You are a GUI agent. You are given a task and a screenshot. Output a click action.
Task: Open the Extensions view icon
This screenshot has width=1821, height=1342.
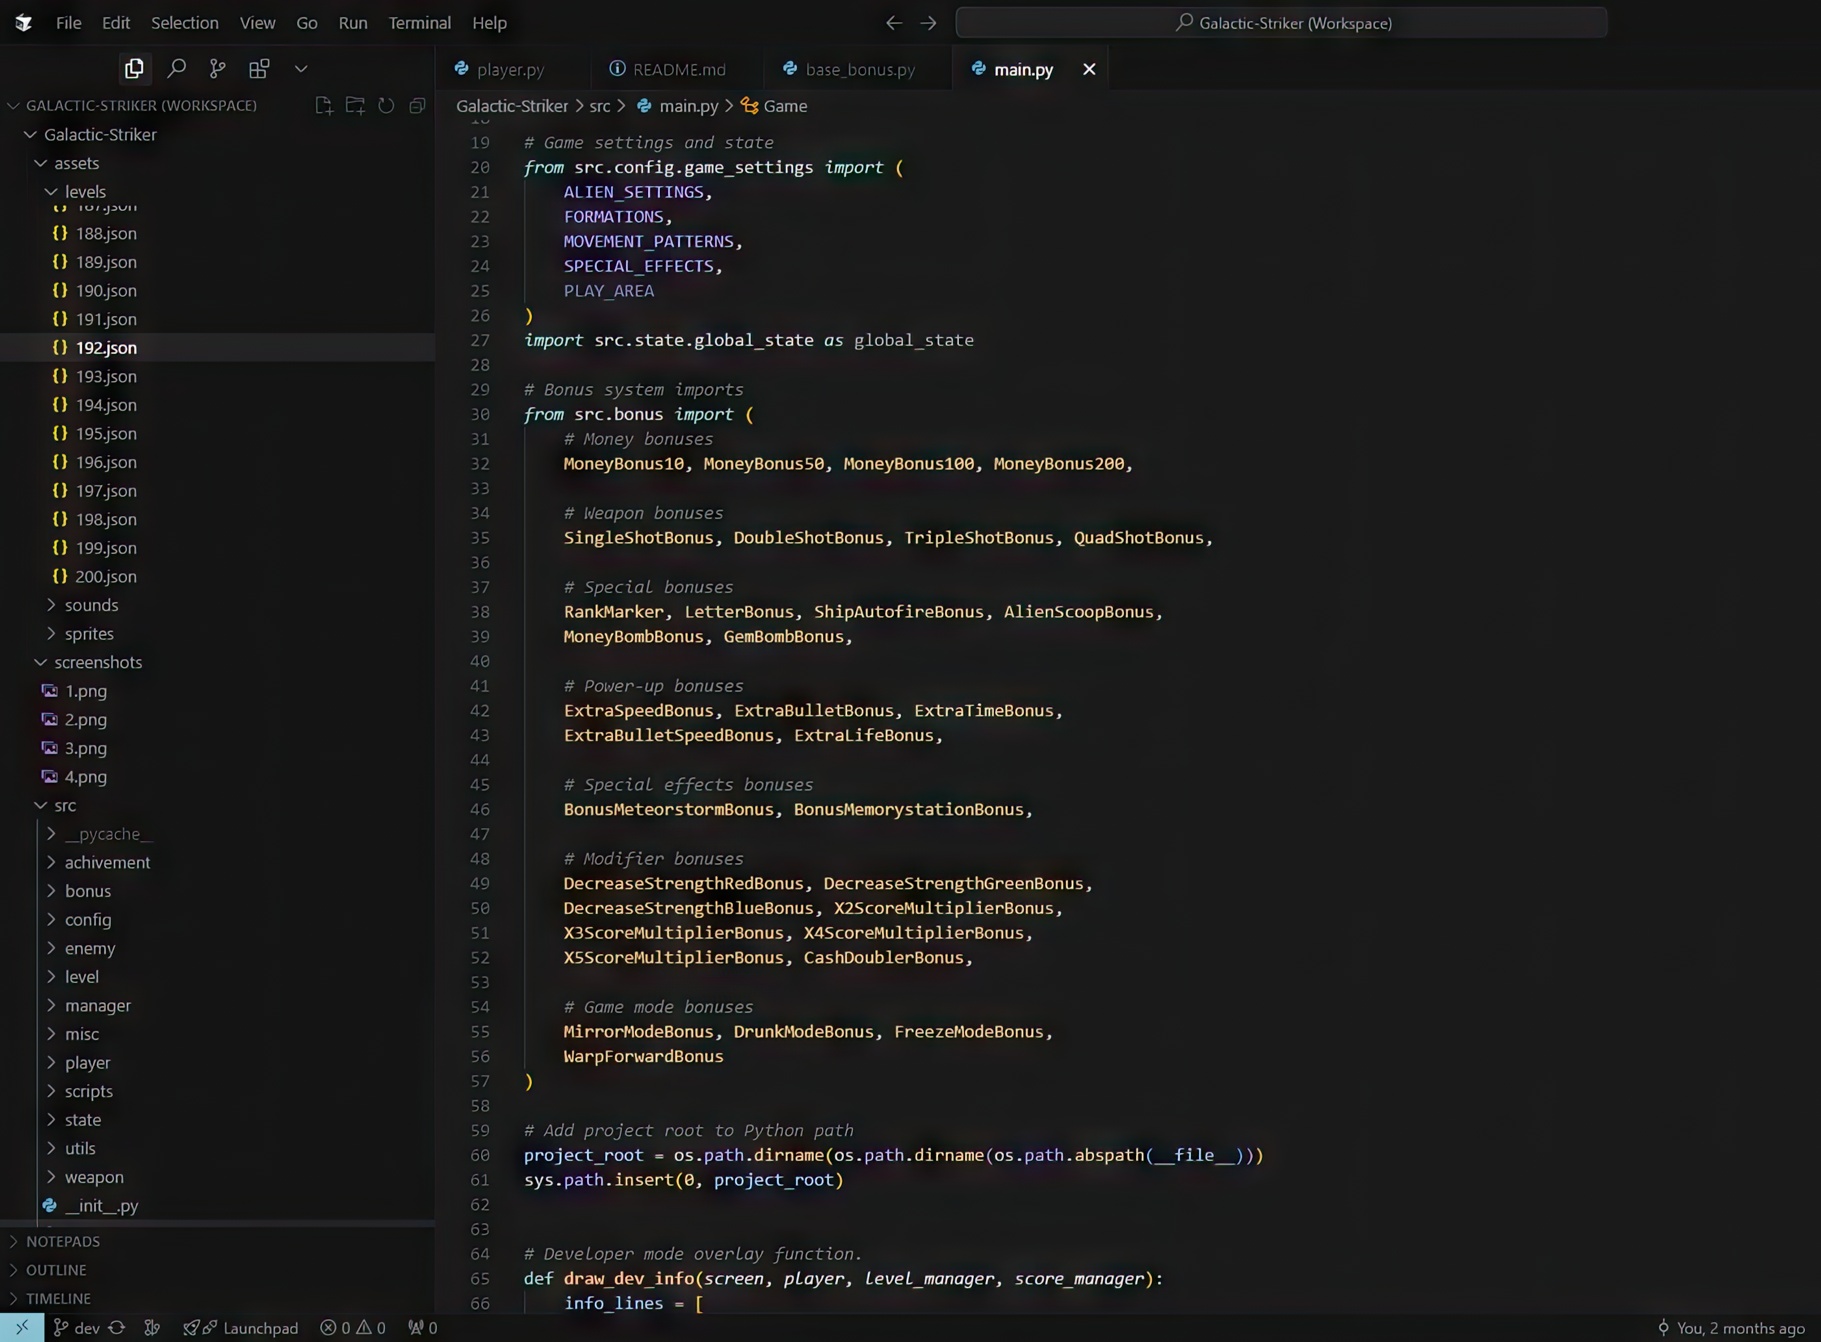(x=259, y=68)
